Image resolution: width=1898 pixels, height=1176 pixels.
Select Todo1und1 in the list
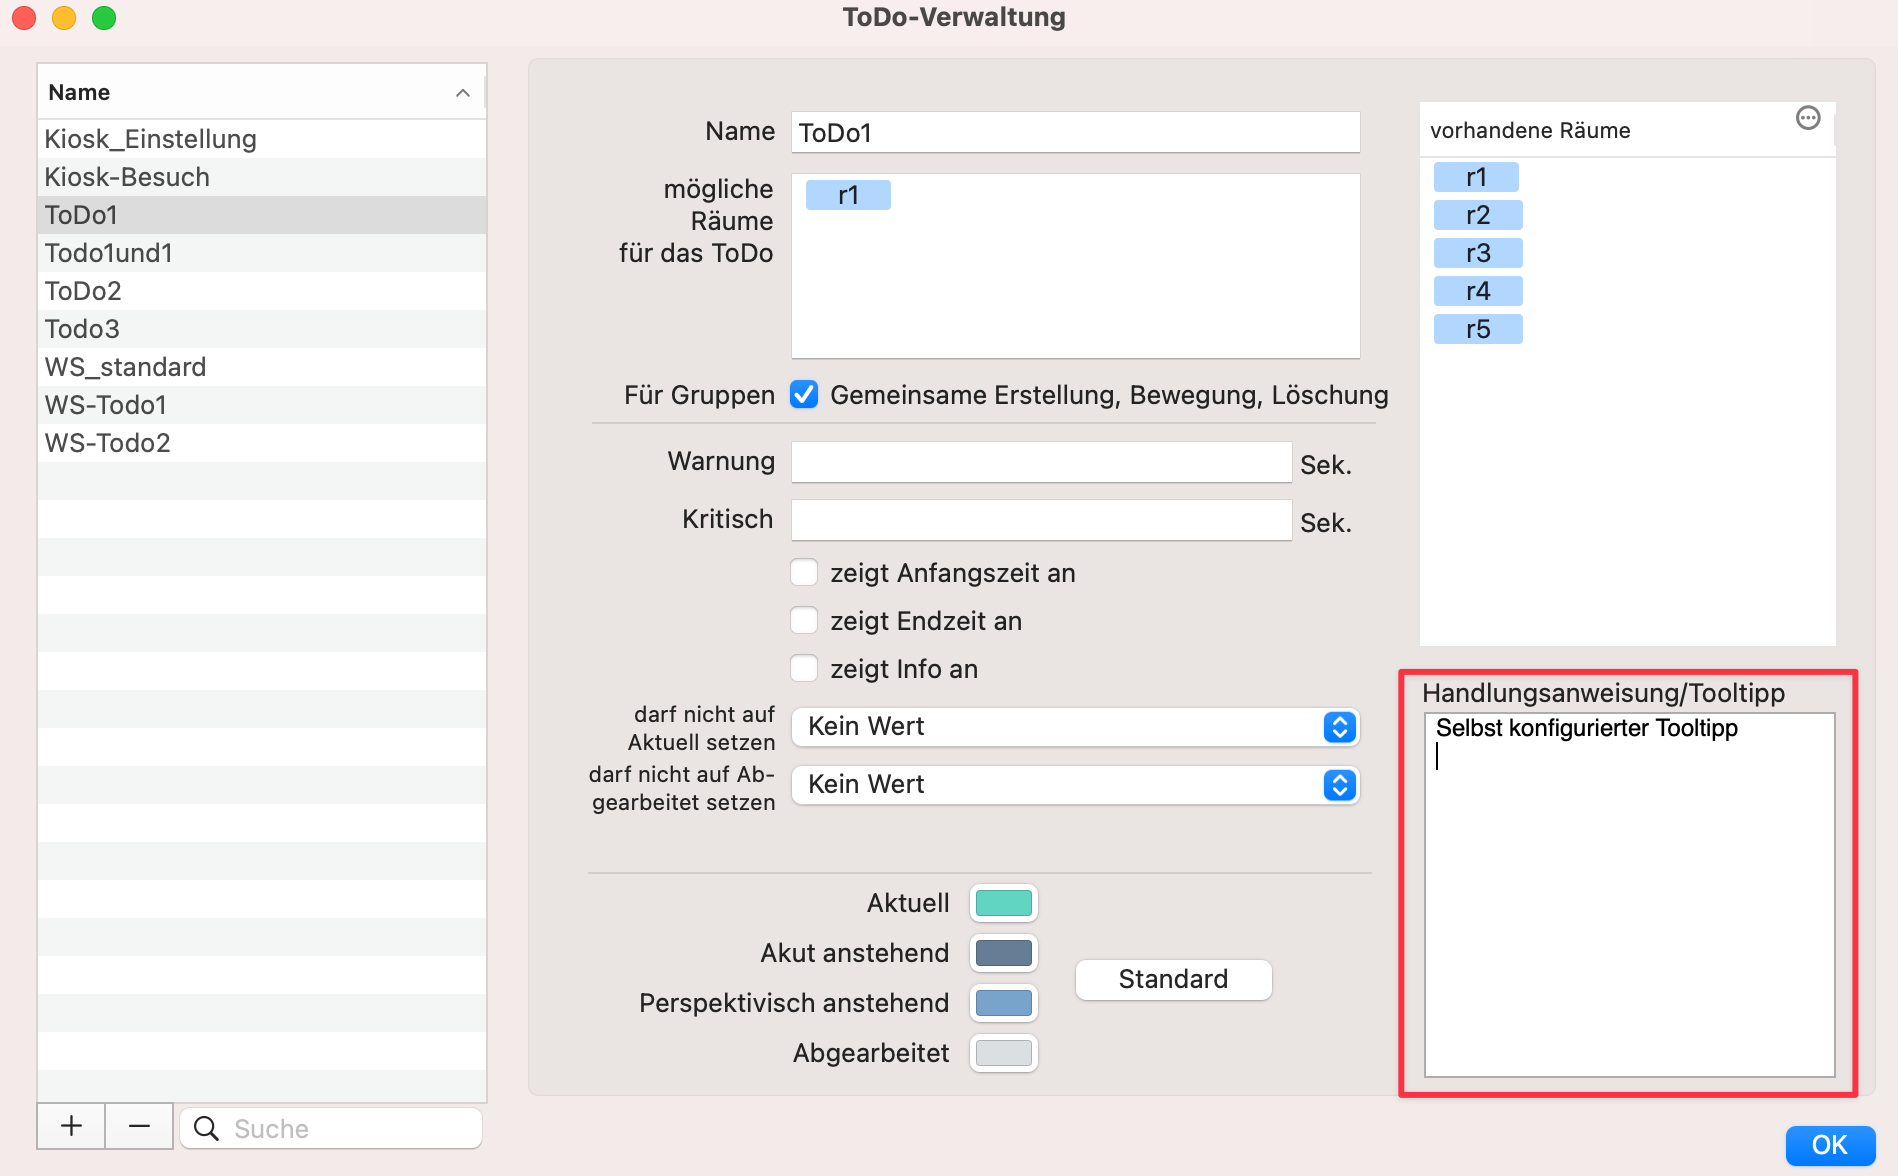pos(262,253)
